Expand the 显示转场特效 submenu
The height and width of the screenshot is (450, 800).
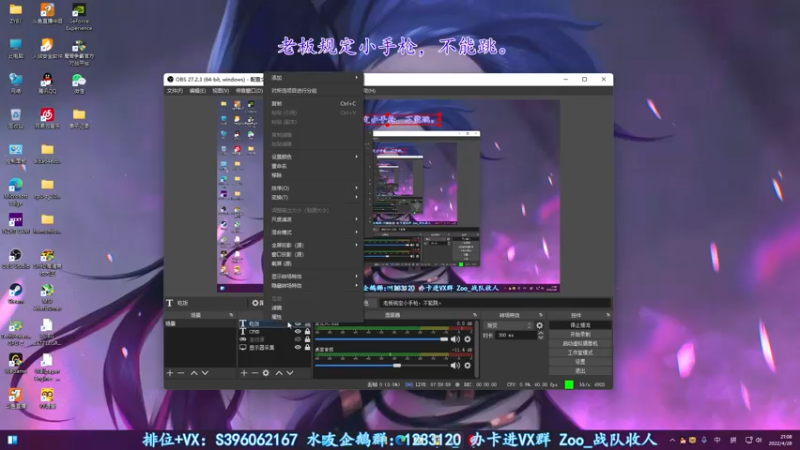313,277
